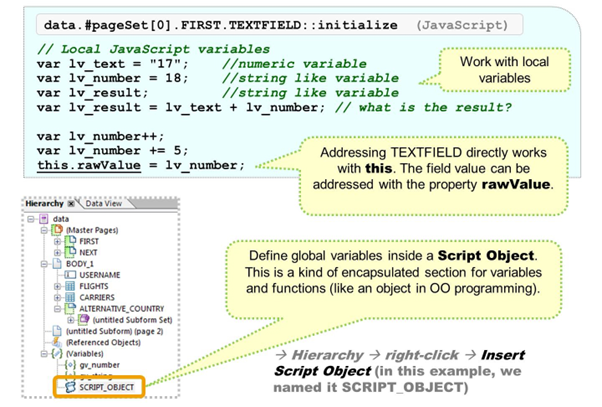602x407 pixels.
Task: Expand the FLIGHTS node
Action: click(59, 285)
